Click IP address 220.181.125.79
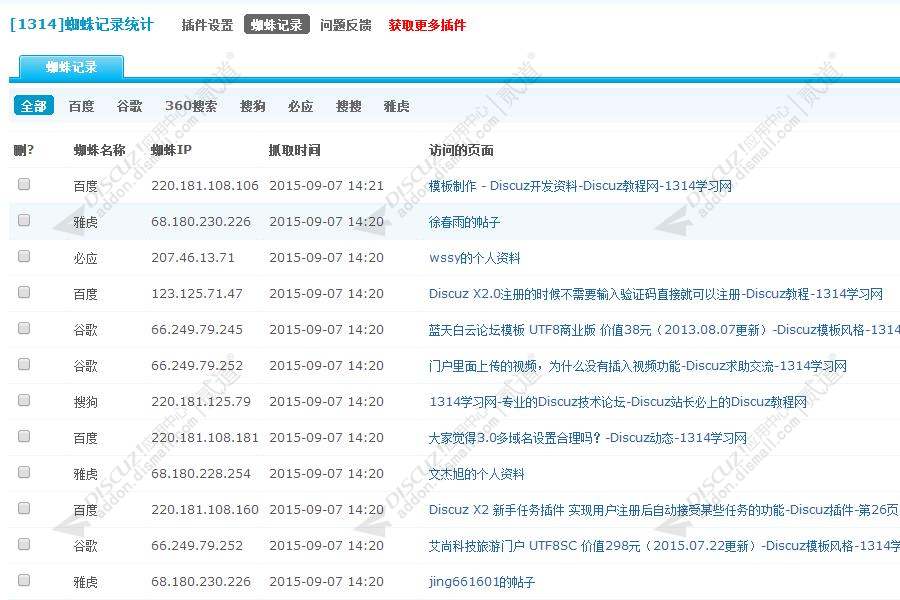This screenshot has width=900, height=600. [201, 402]
